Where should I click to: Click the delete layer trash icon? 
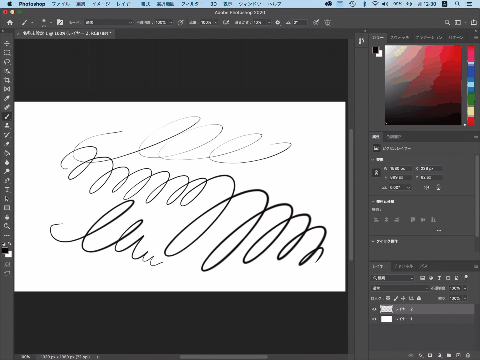coord(468,355)
